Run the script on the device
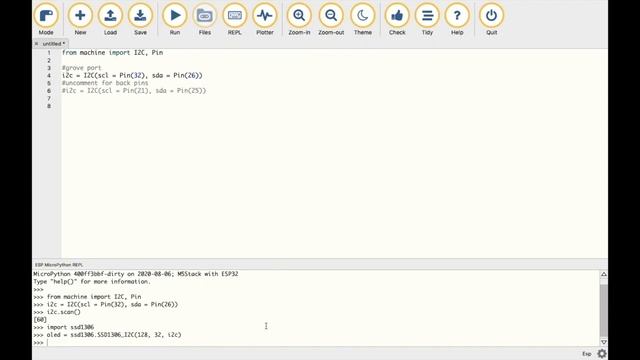The image size is (640, 360). [175, 19]
